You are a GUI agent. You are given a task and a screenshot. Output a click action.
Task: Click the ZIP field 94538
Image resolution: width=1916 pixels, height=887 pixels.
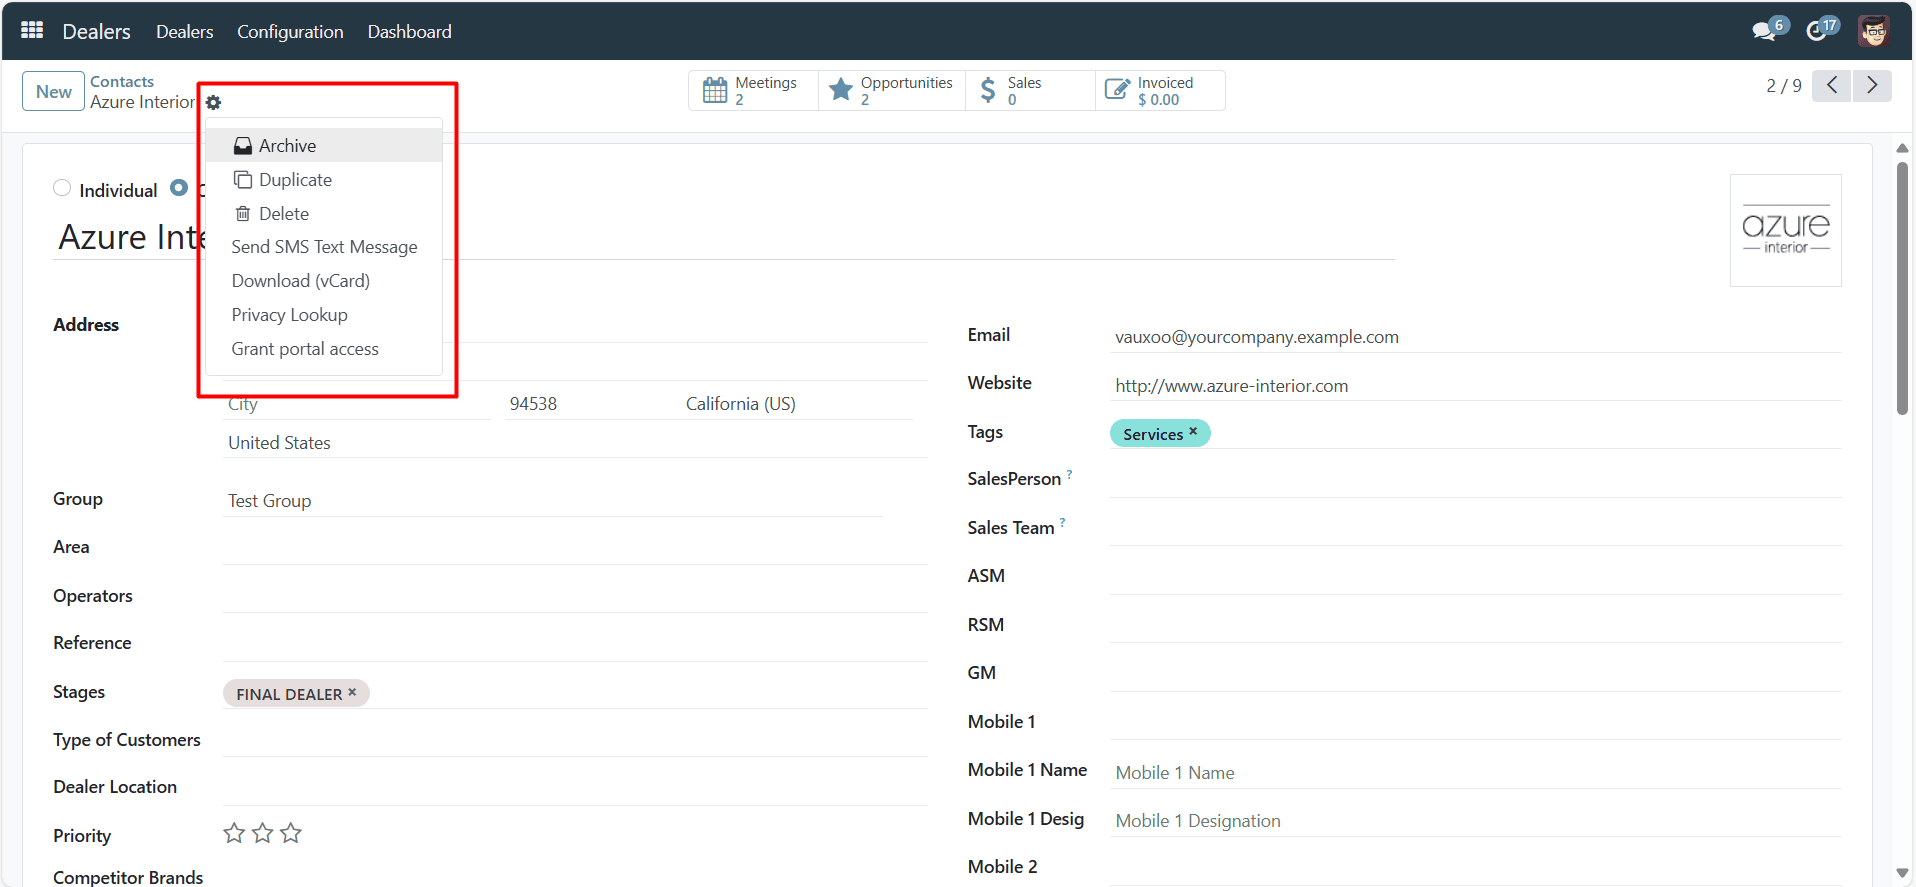[x=587, y=404]
